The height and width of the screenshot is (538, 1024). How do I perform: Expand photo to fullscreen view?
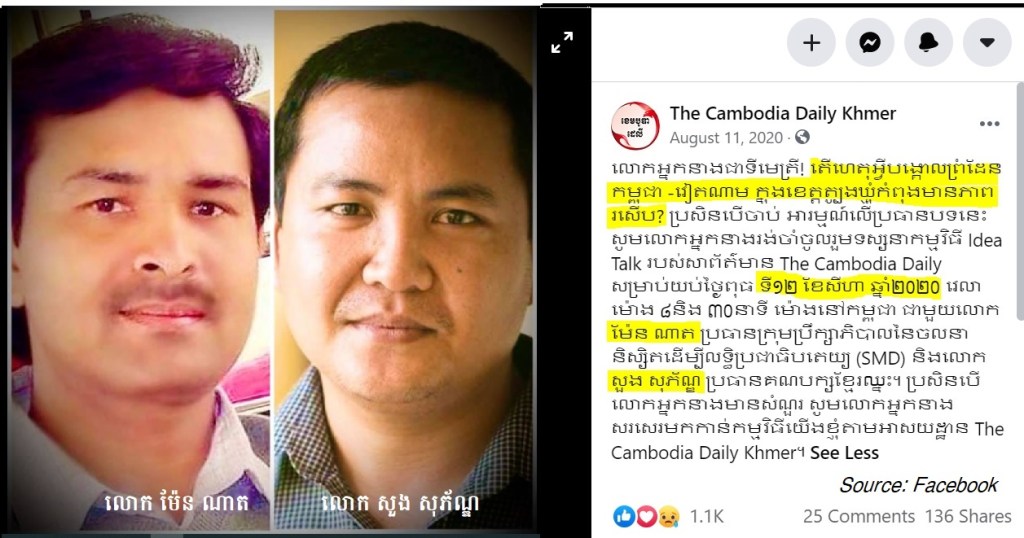click(562, 42)
